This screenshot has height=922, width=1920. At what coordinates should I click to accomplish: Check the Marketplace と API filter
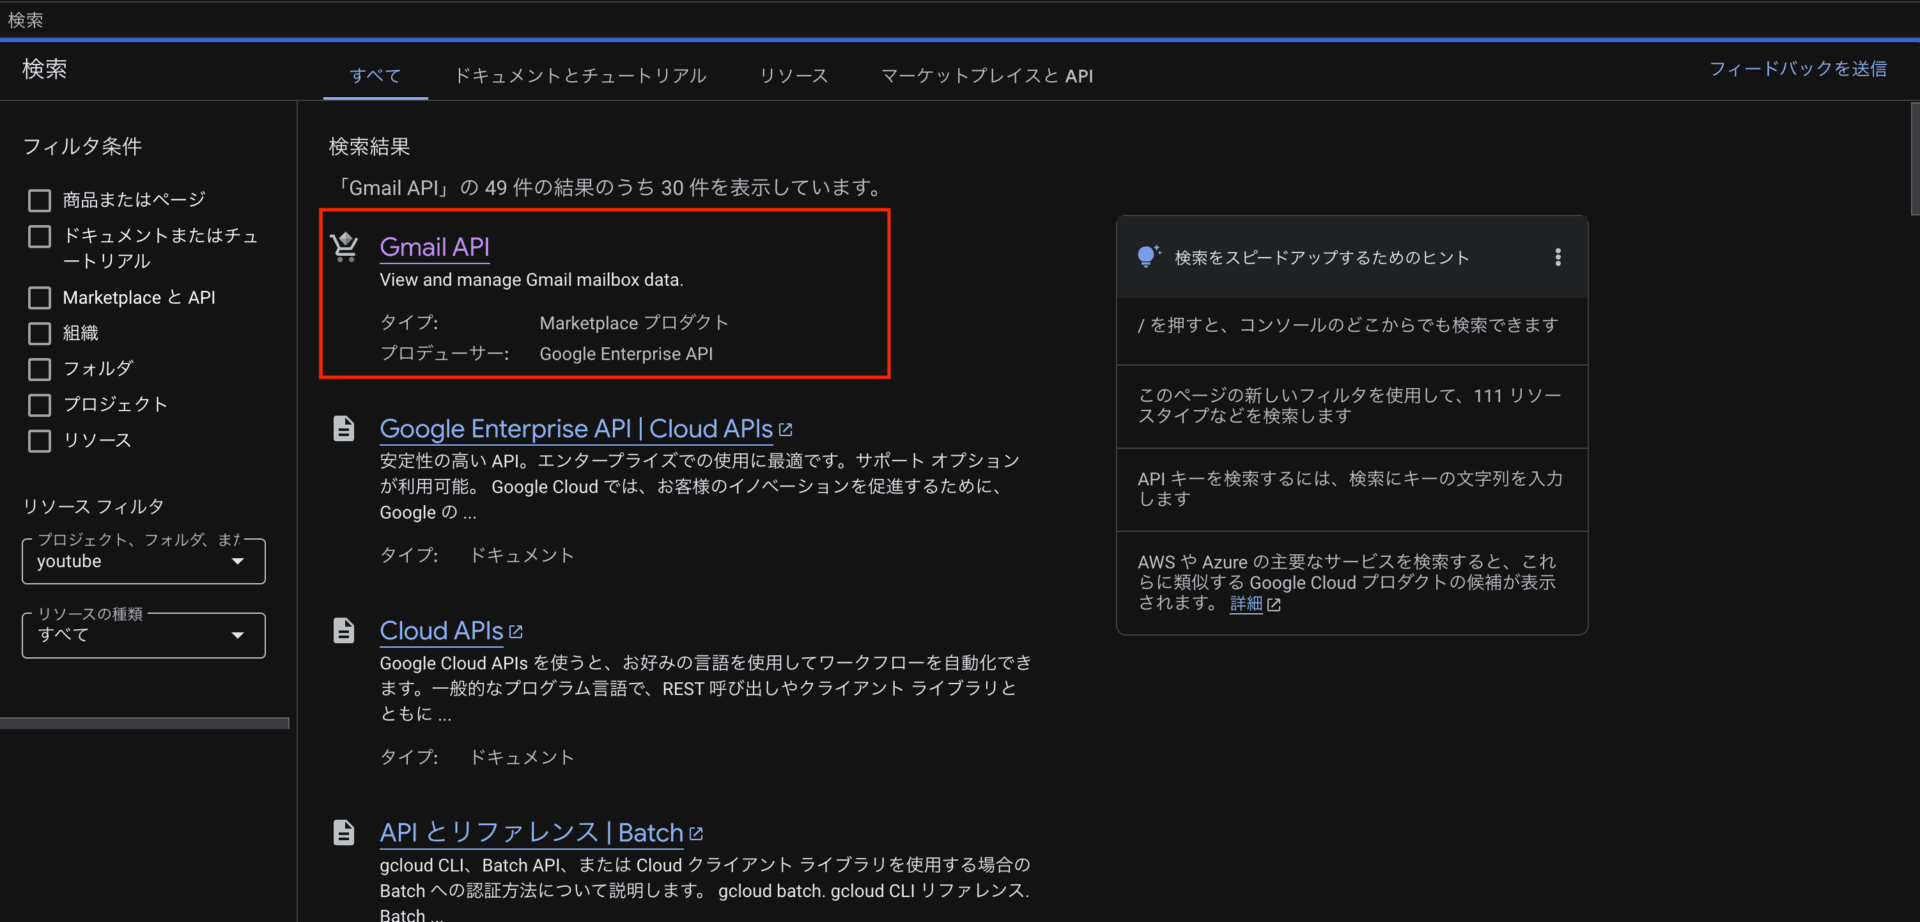click(x=40, y=298)
